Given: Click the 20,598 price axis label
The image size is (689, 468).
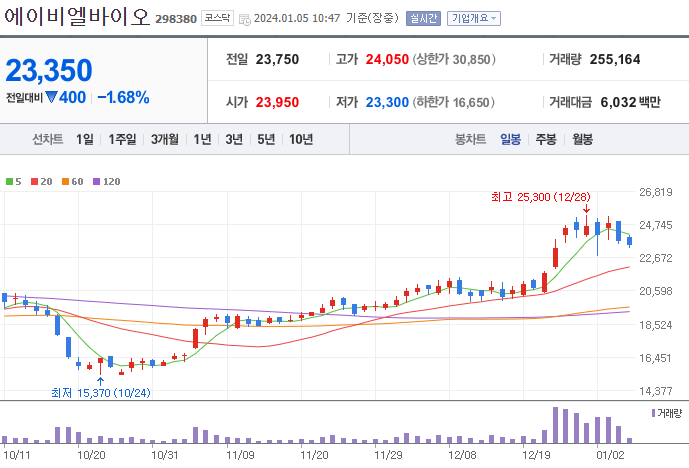Looking at the screenshot, I should [656, 291].
